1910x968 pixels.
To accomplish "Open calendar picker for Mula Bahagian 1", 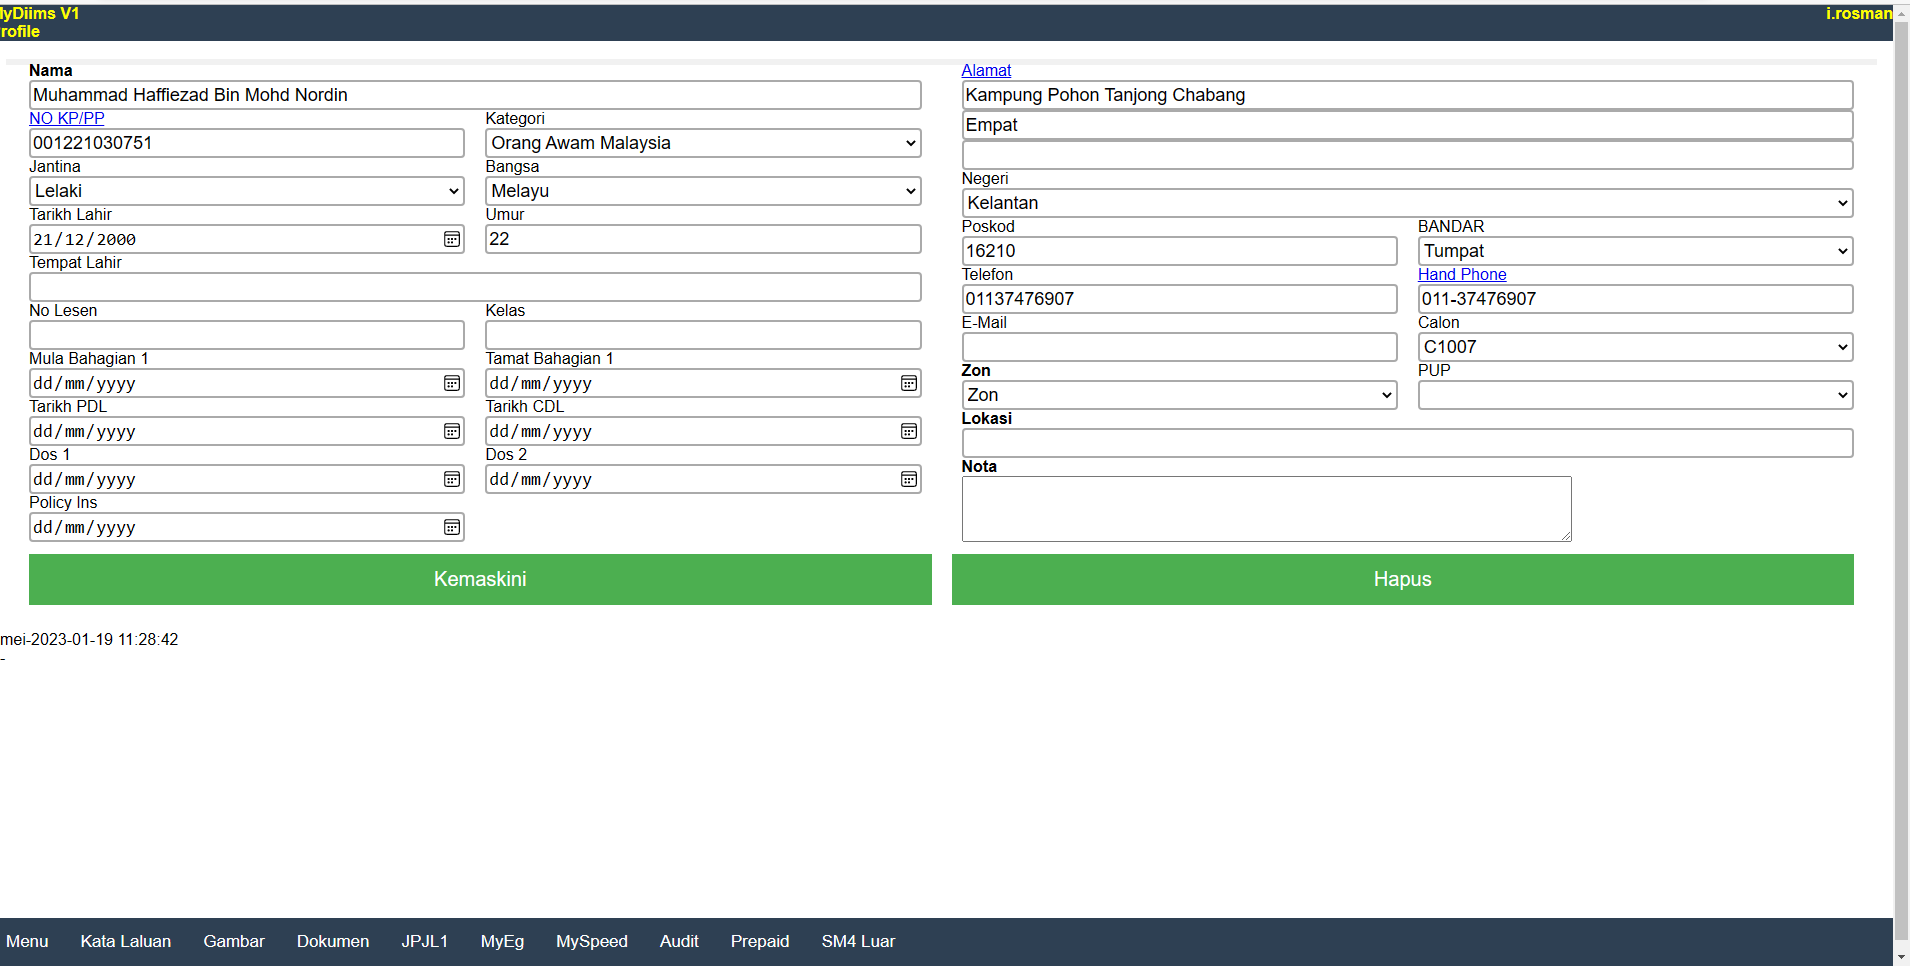I will click(x=452, y=383).
